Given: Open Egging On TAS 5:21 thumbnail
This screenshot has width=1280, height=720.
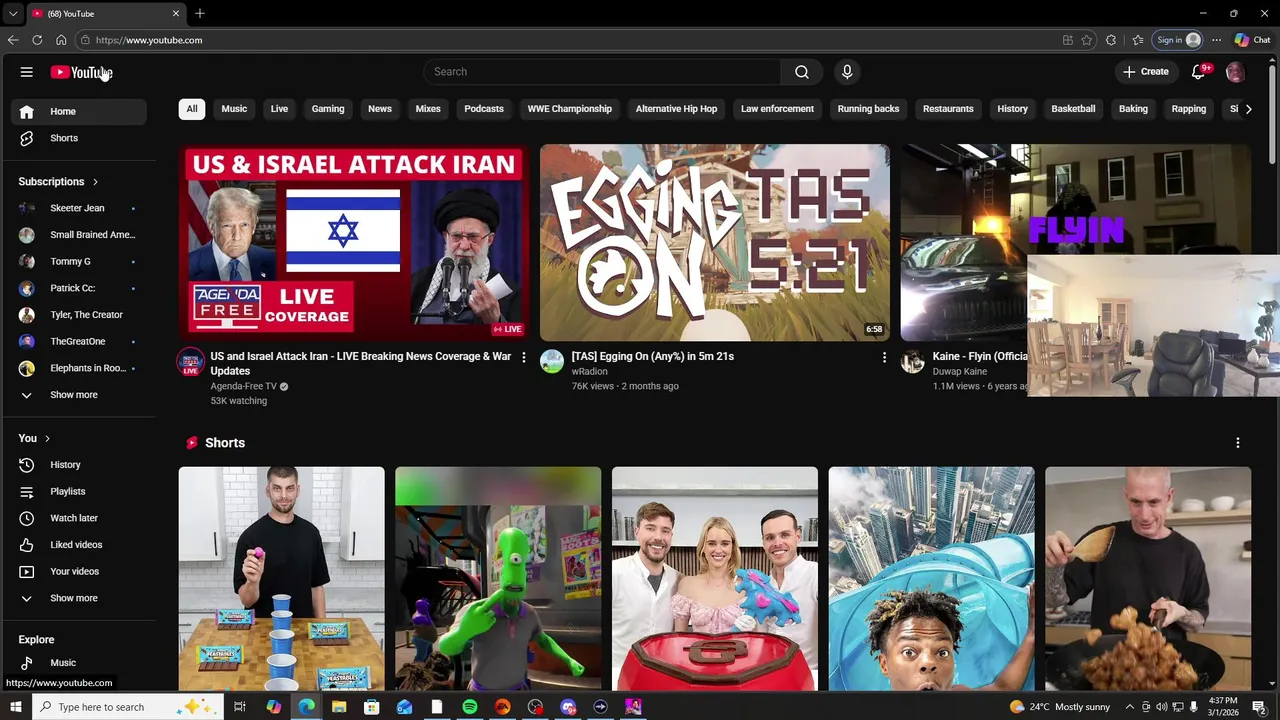Looking at the screenshot, I should (715, 243).
